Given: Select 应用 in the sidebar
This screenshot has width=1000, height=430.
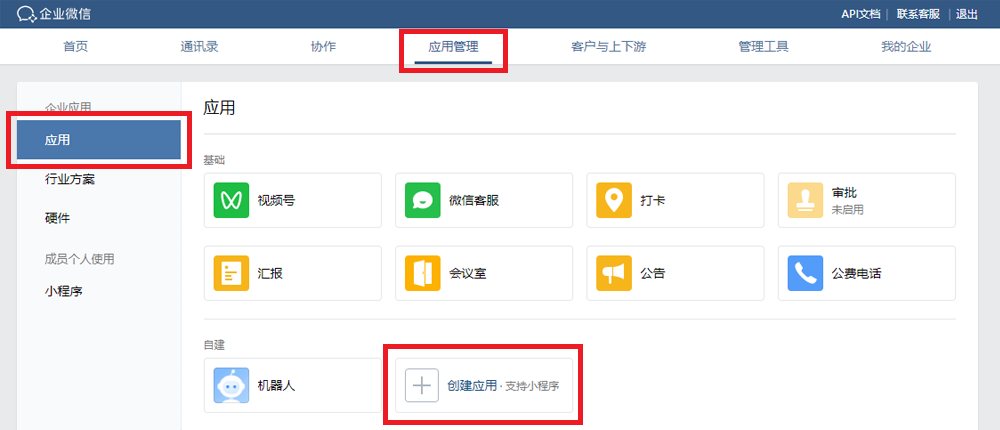Looking at the screenshot, I should [x=99, y=140].
